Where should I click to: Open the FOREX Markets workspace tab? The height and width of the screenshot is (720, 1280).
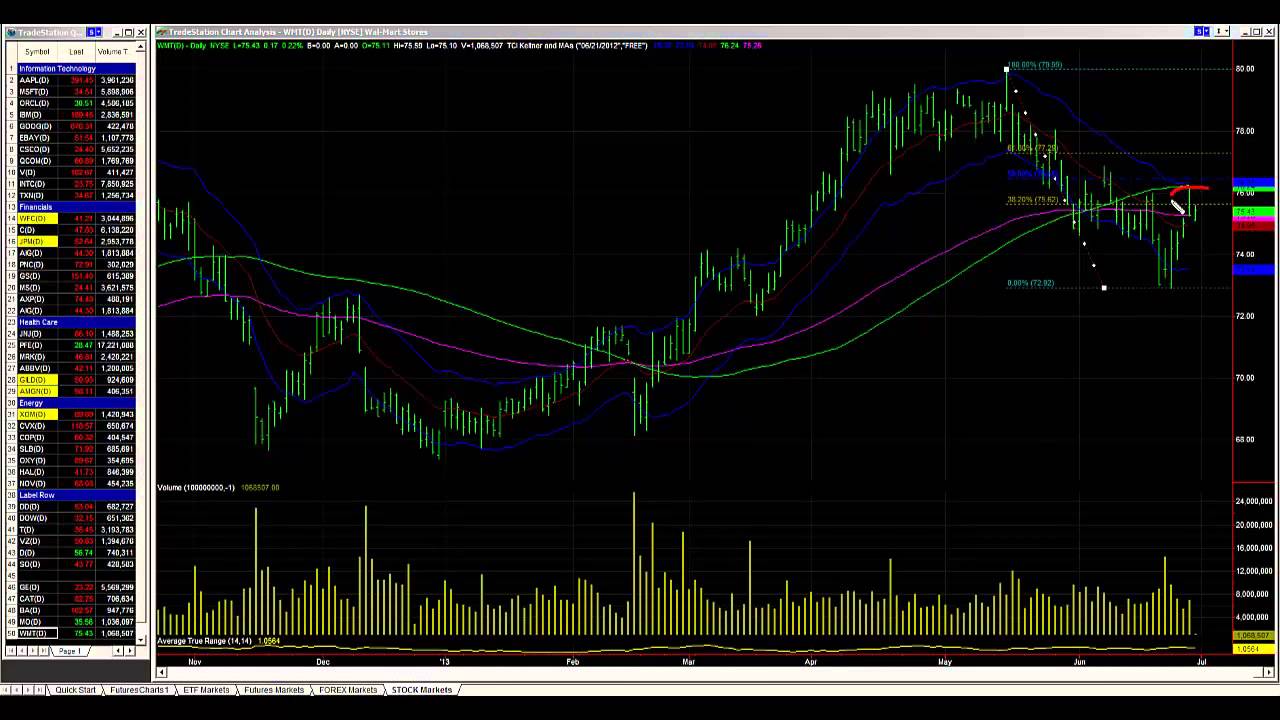pos(348,690)
